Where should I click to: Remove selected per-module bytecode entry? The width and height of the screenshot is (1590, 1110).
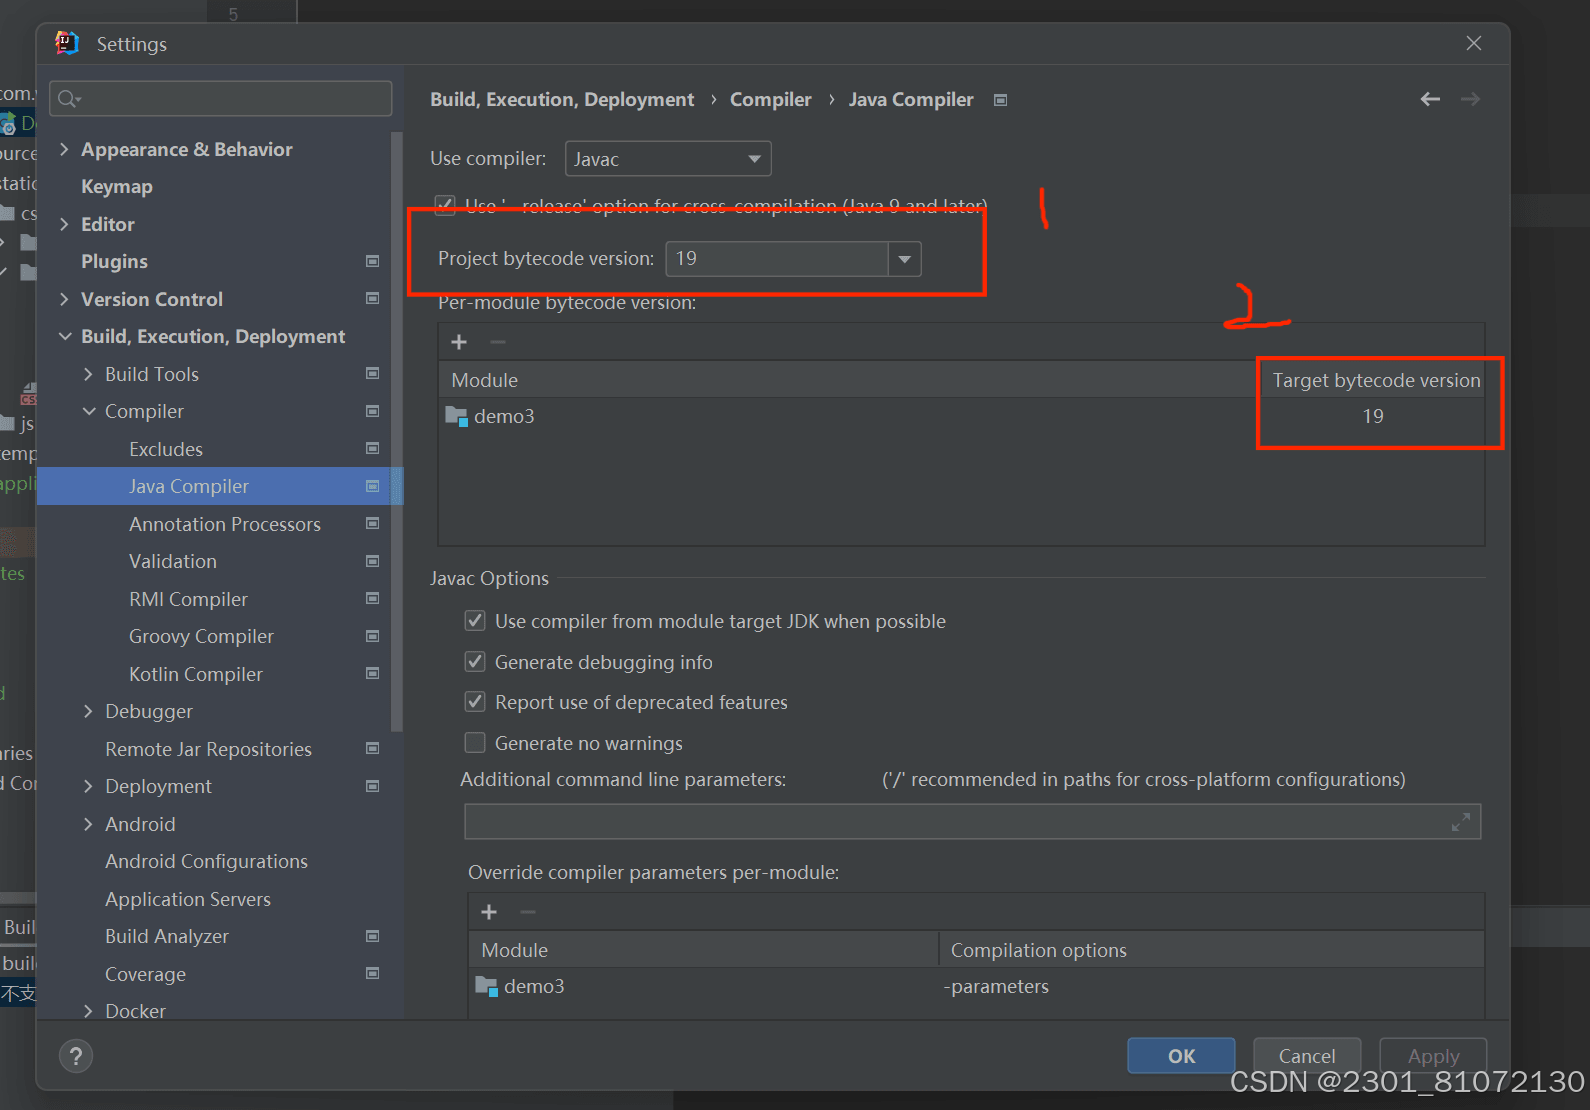[498, 342]
